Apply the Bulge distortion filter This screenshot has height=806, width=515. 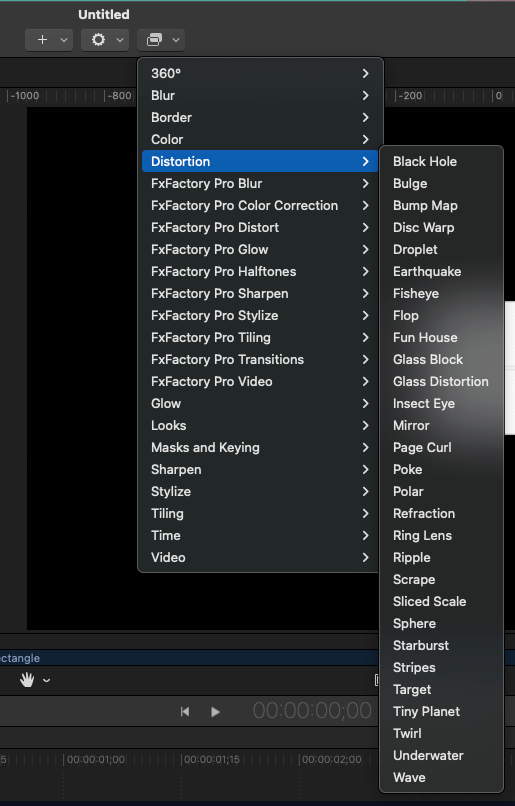pyautogui.click(x=441, y=184)
